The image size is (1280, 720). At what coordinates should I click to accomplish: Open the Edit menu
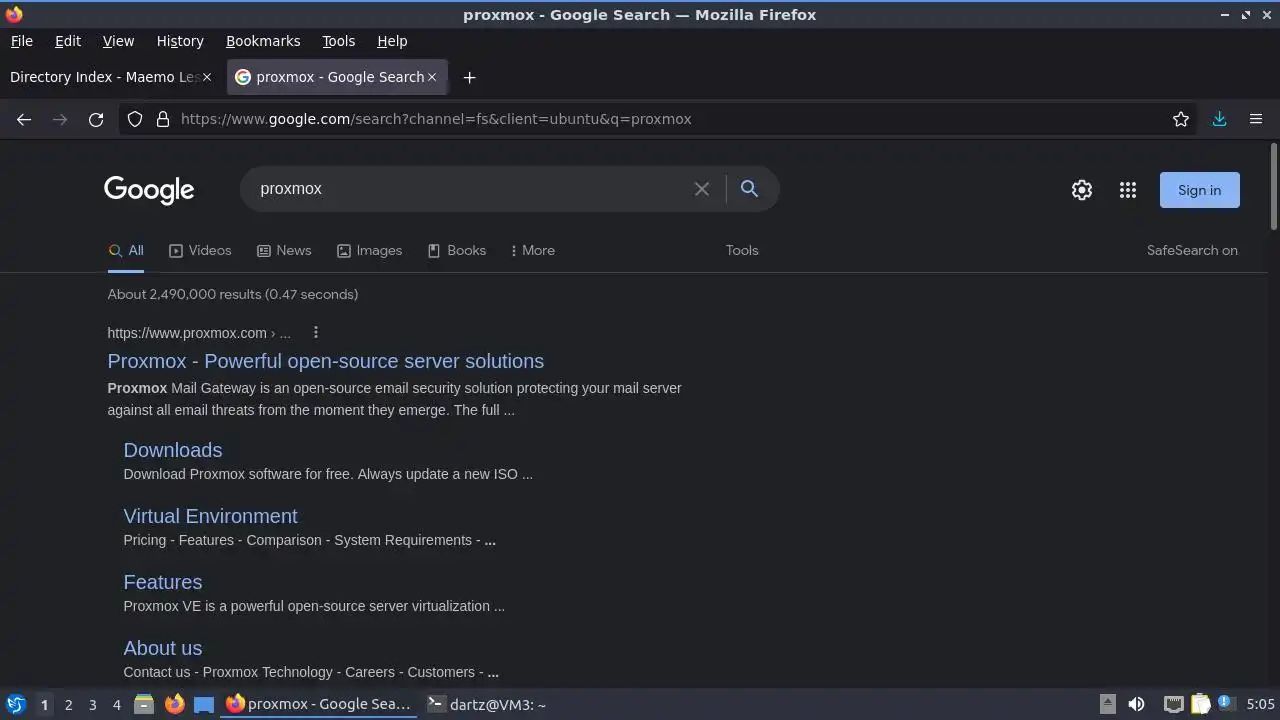pos(68,41)
